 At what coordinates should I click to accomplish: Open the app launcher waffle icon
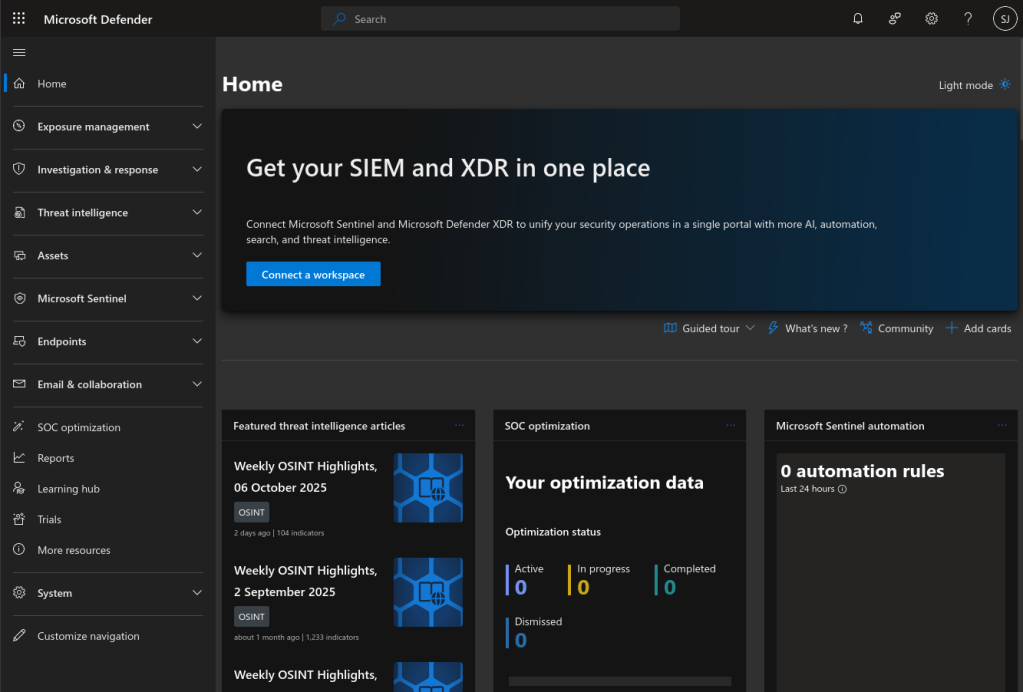click(x=19, y=19)
